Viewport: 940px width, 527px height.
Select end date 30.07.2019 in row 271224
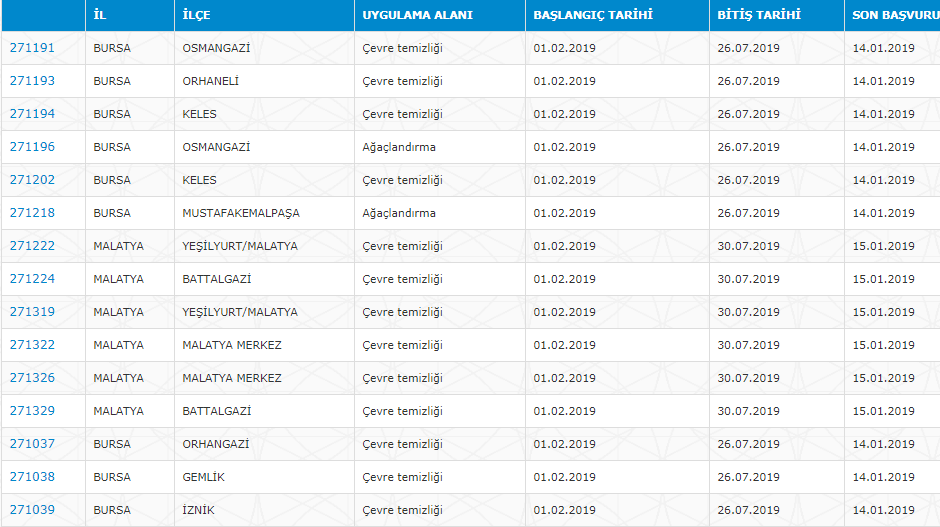point(777,279)
